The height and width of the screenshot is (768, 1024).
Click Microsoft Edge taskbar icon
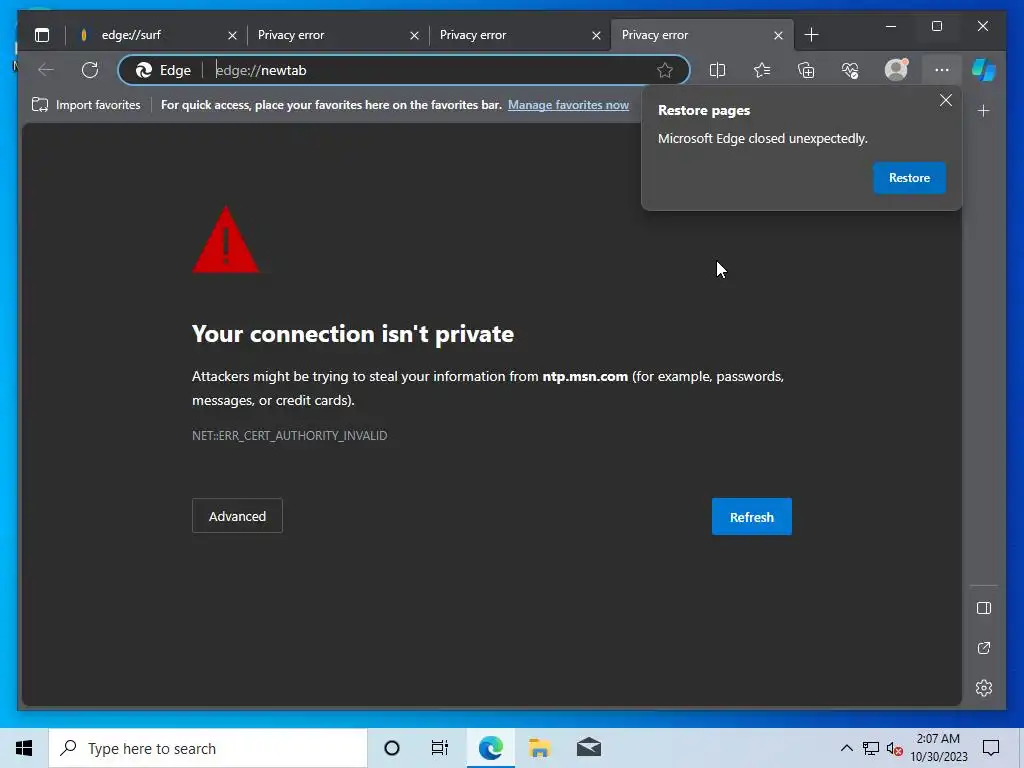(x=490, y=748)
